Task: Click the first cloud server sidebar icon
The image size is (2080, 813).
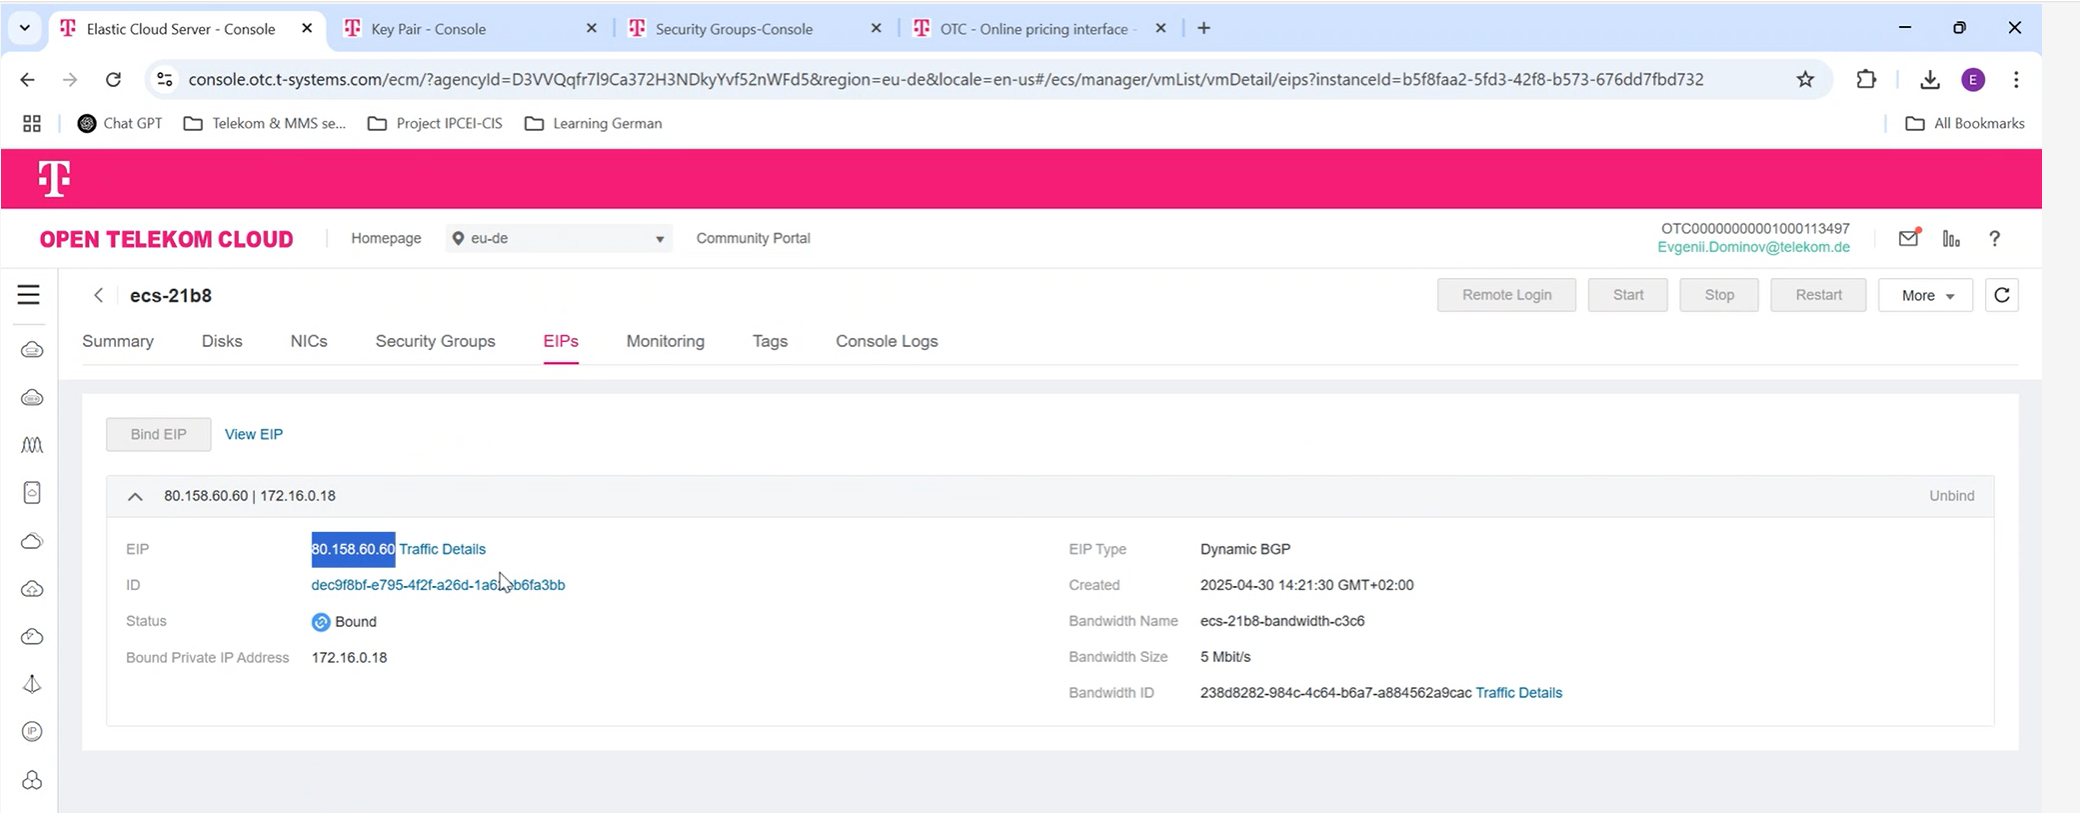Action: click(x=32, y=350)
